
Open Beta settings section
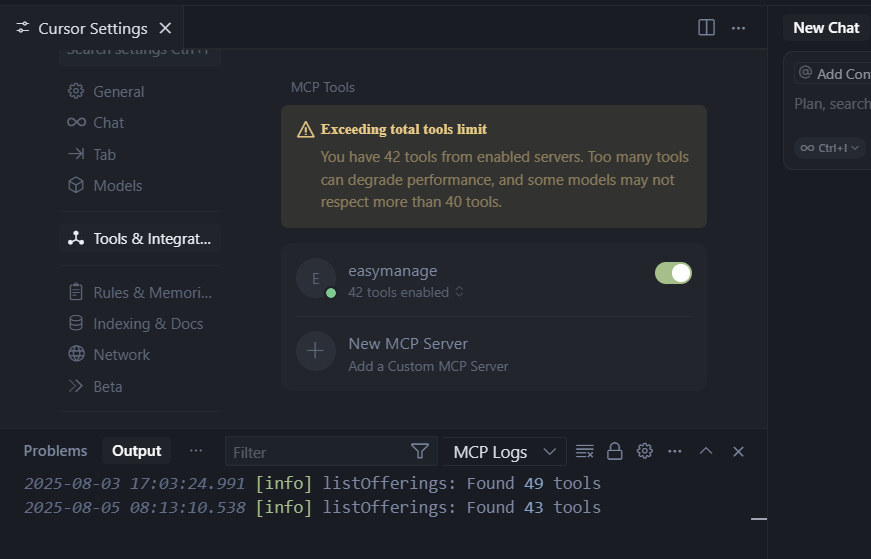coord(139,386)
